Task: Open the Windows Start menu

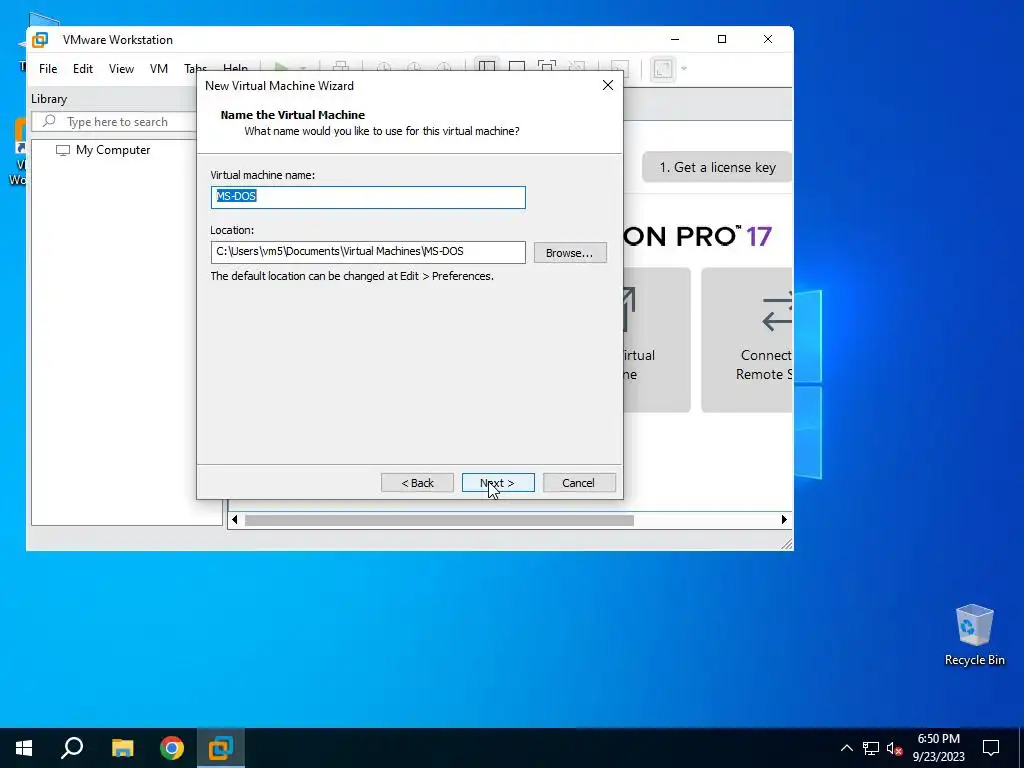Action: tap(24, 748)
